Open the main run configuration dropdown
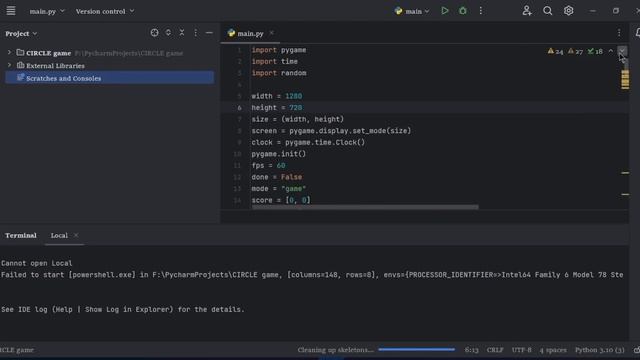 pos(412,11)
